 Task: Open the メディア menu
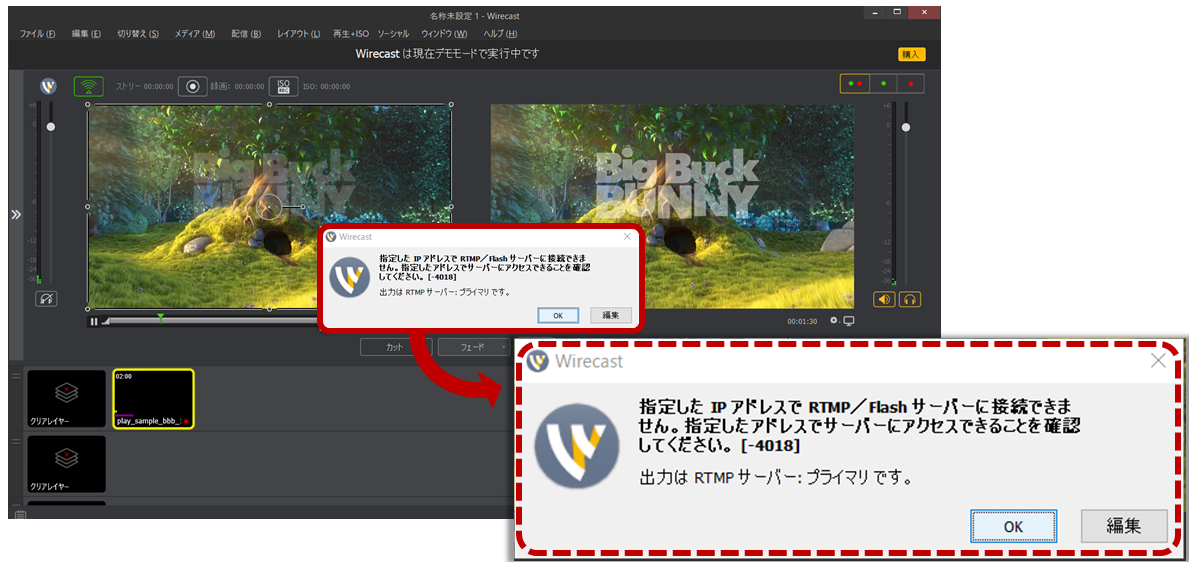coord(195,34)
